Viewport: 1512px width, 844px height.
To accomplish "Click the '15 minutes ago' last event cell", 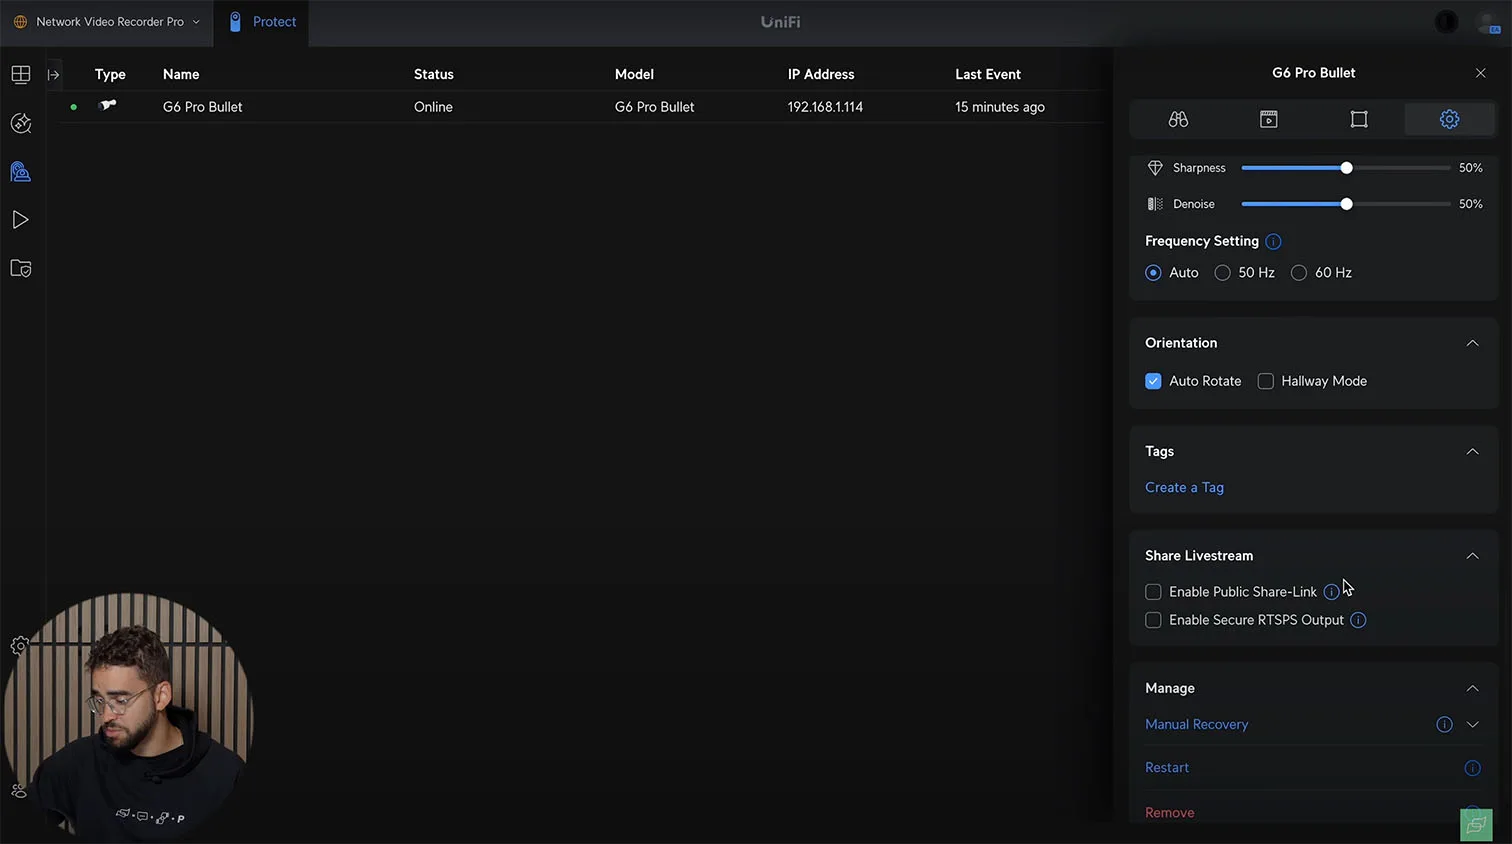I will (x=1000, y=107).
